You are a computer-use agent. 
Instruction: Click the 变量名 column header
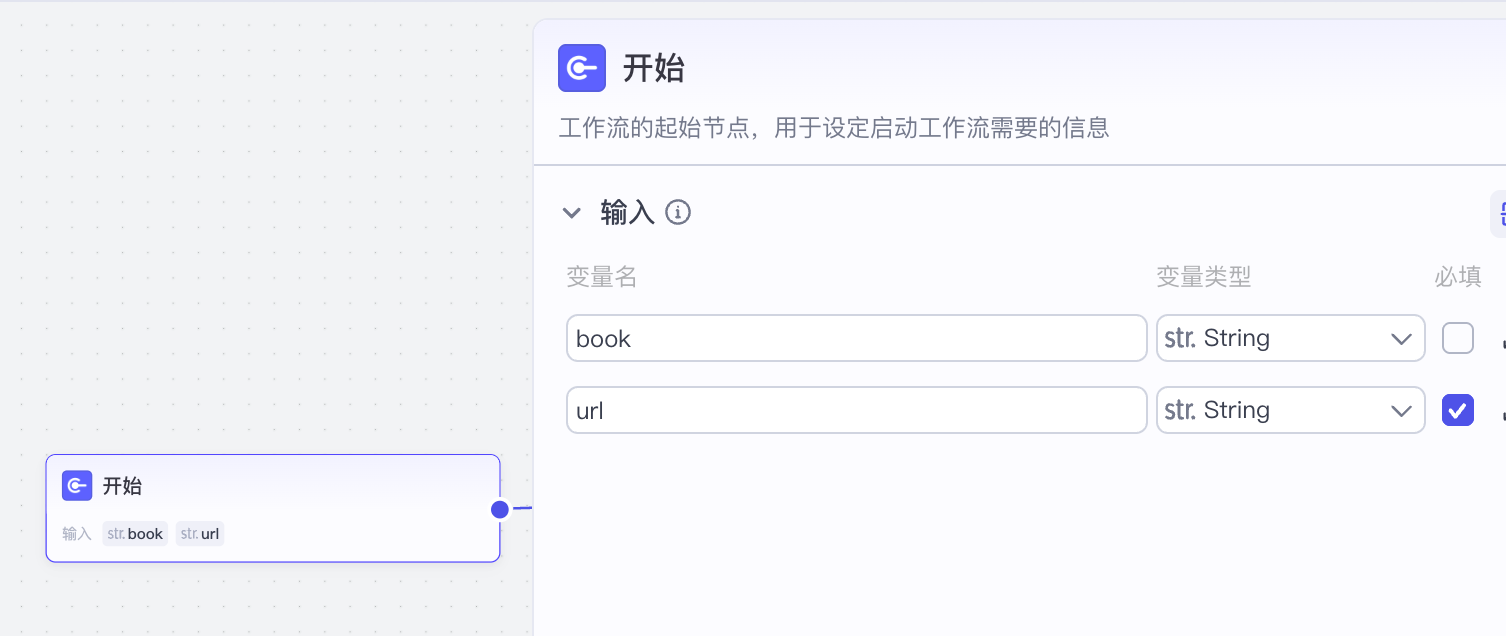pos(602,277)
